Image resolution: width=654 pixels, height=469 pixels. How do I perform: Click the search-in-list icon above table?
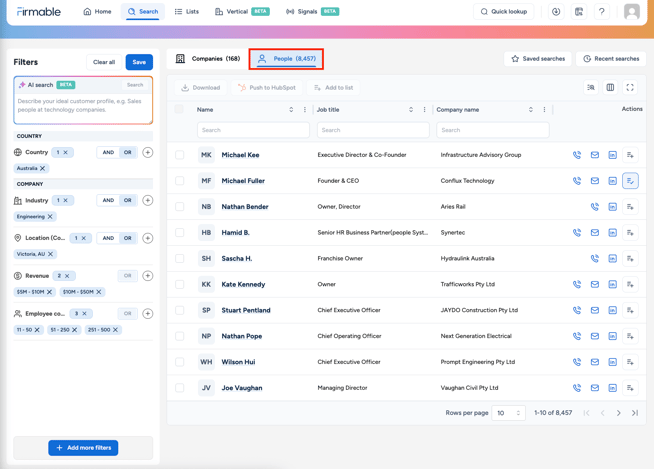pyautogui.click(x=591, y=87)
